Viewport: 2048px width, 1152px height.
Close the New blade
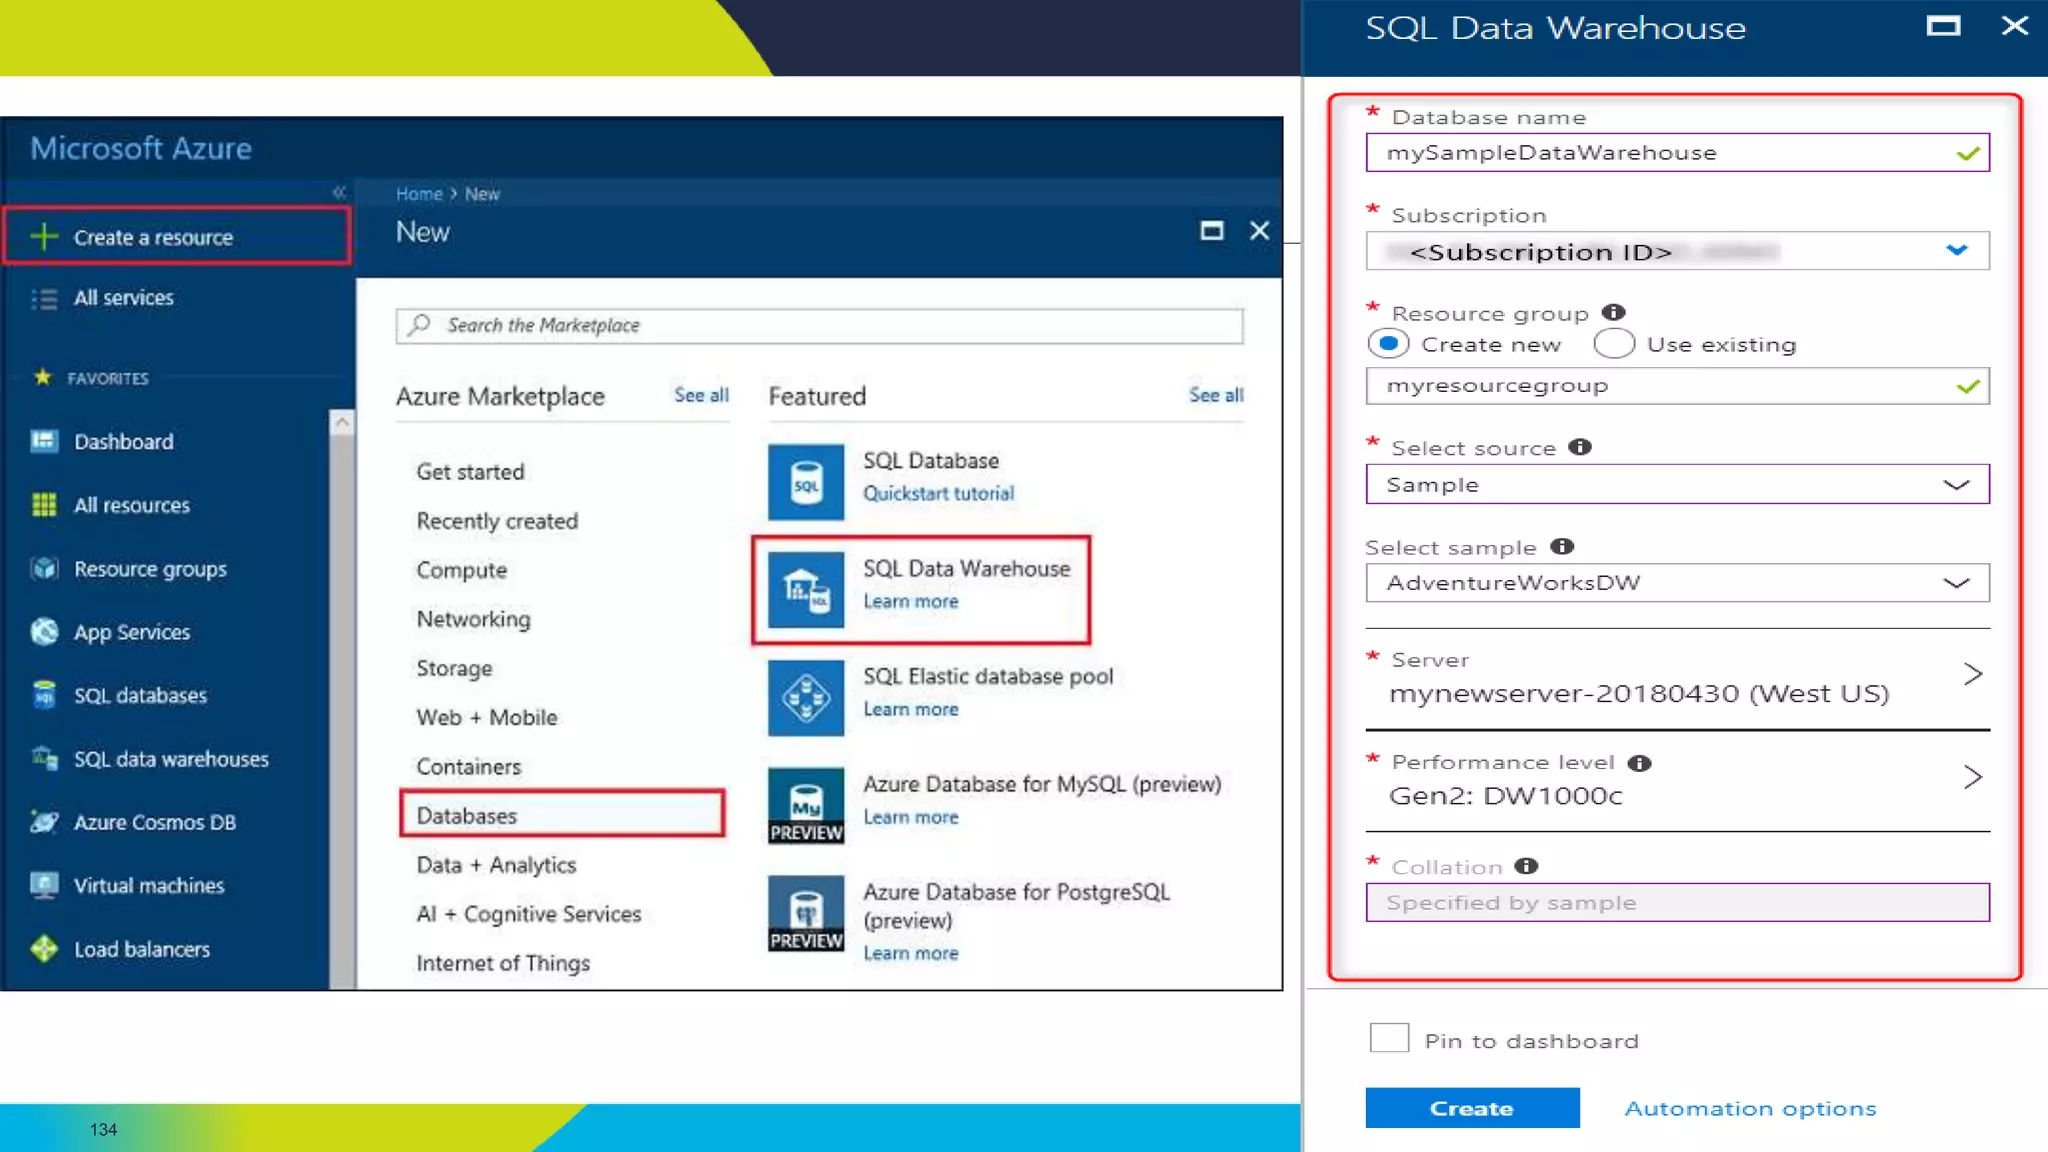tap(1259, 231)
